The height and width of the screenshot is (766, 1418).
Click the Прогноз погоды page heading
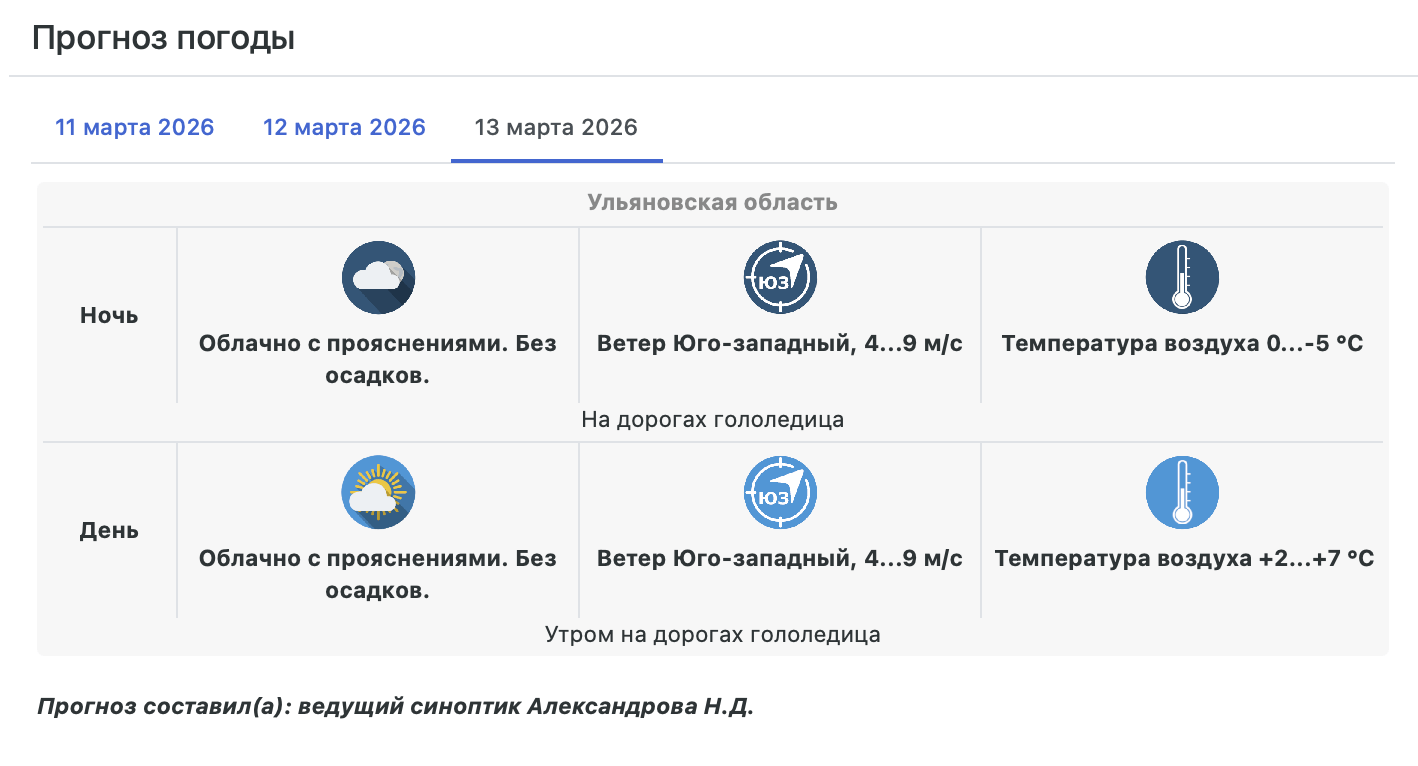click(x=163, y=38)
